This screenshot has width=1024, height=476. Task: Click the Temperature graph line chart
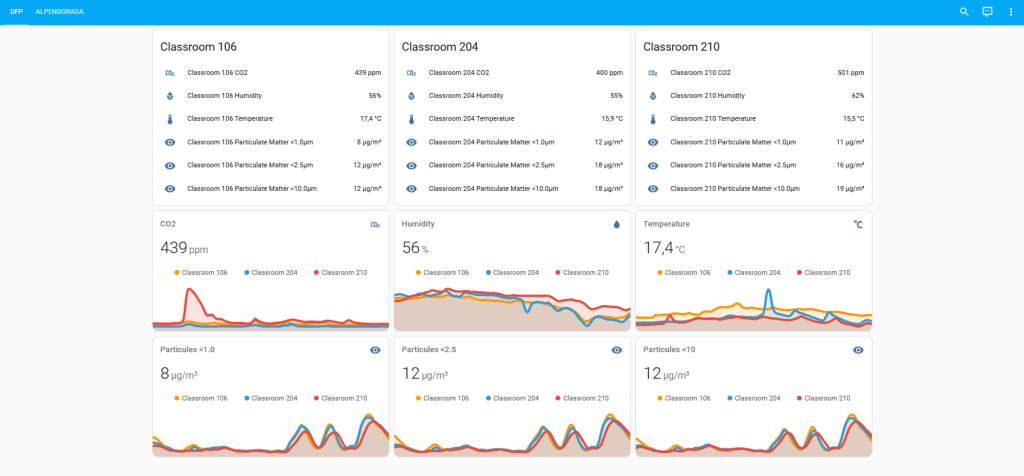754,307
